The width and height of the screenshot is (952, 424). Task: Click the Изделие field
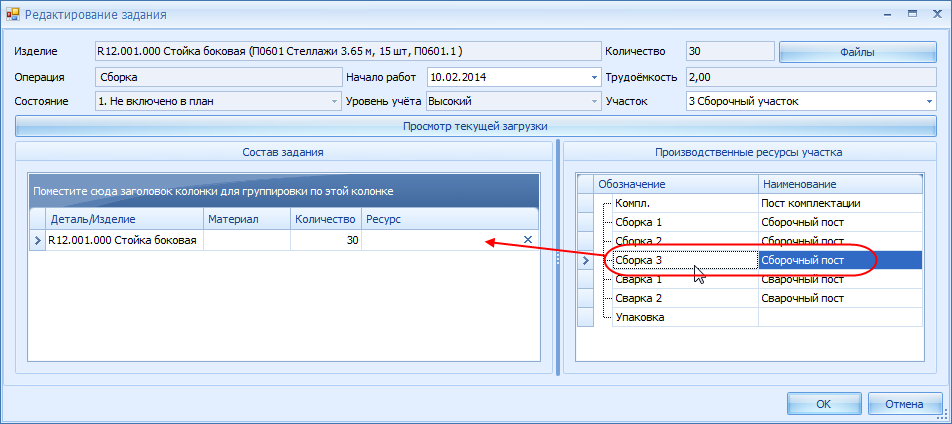pos(347,52)
